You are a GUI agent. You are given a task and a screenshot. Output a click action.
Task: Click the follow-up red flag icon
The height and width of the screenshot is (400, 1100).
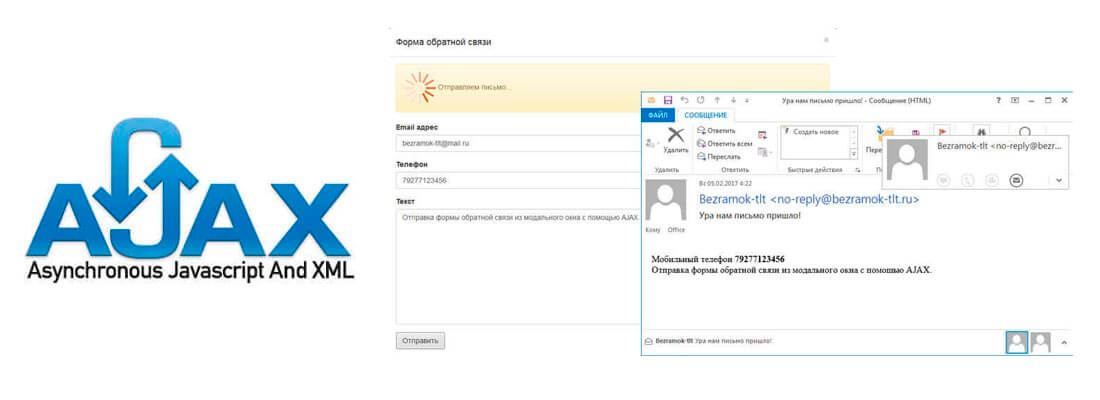click(x=943, y=131)
